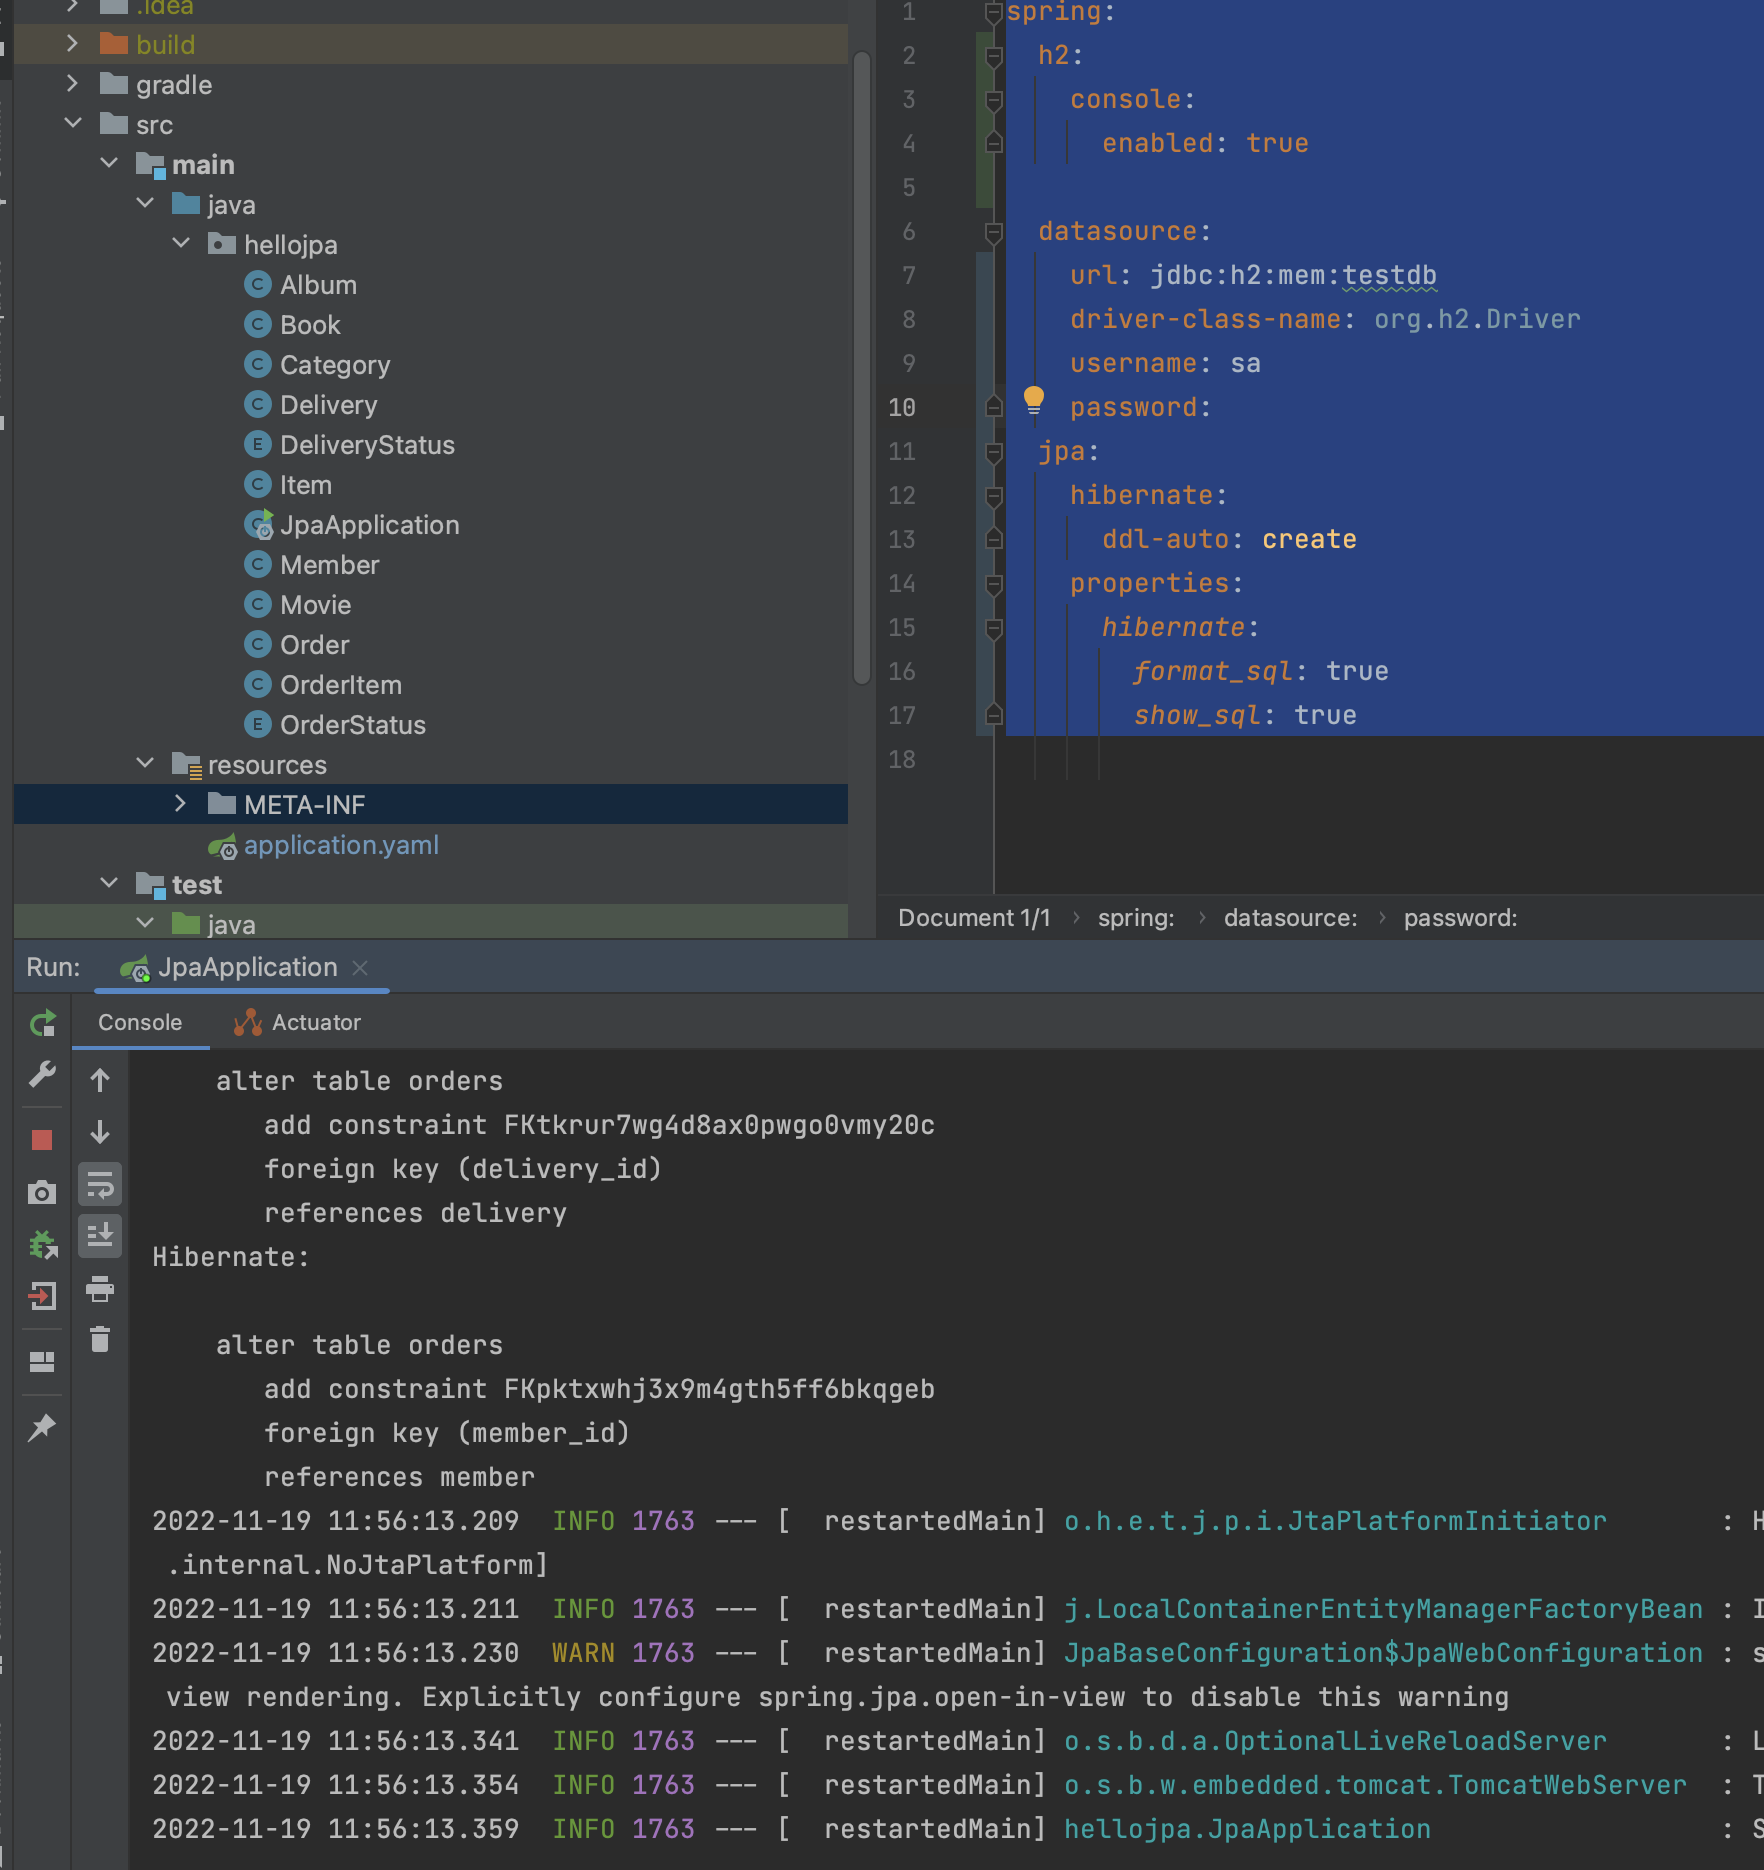Collapse the src folder

(x=72, y=124)
